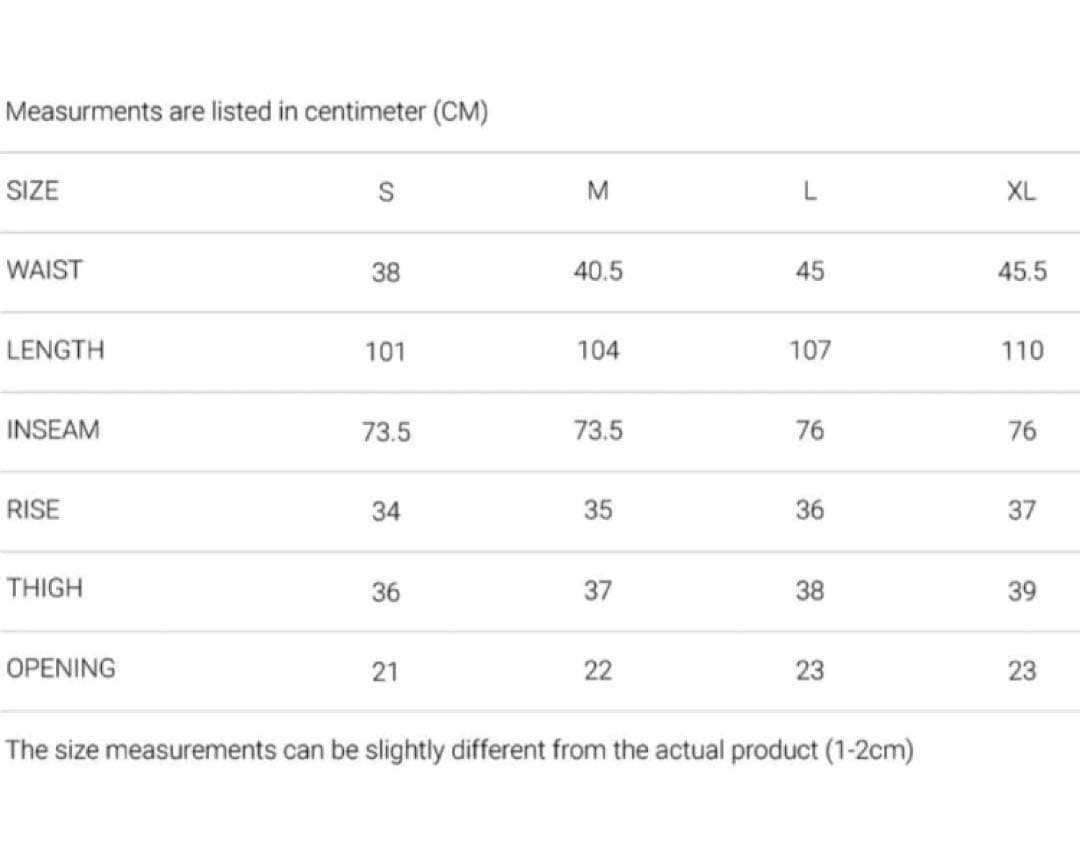Select the XL size column header
The height and width of the screenshot is (857, 1080).
(x=1021, y=192)
